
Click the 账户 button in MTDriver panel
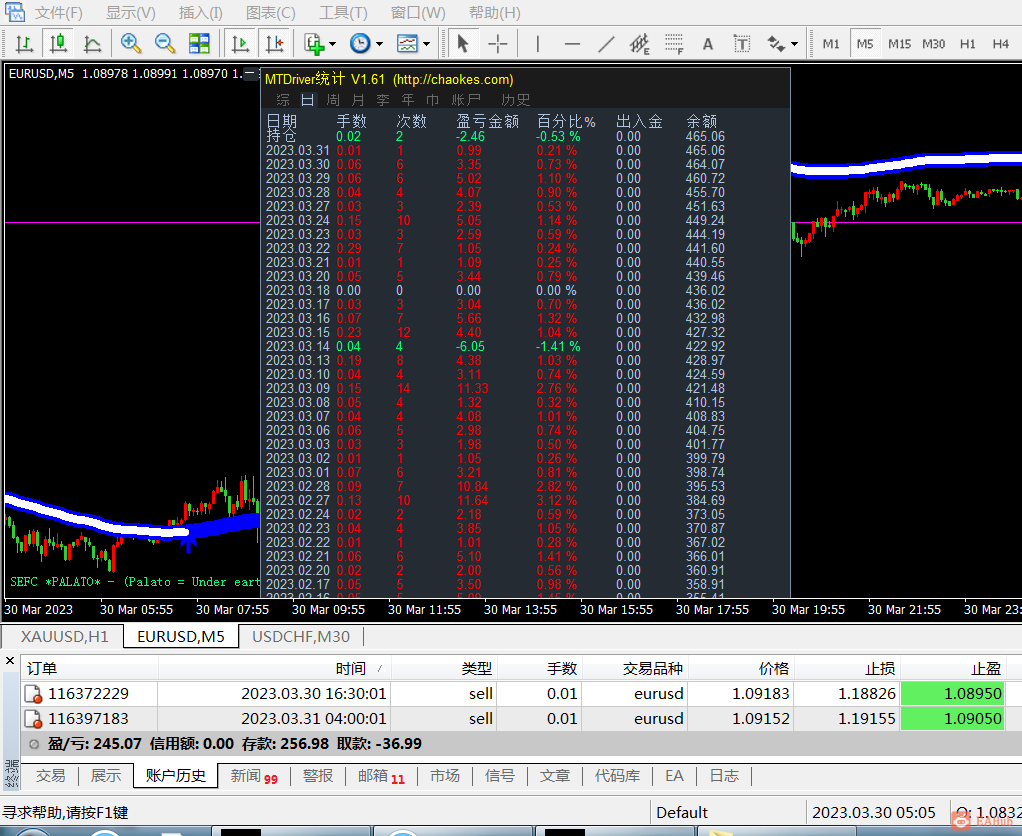tap(466, 100)
